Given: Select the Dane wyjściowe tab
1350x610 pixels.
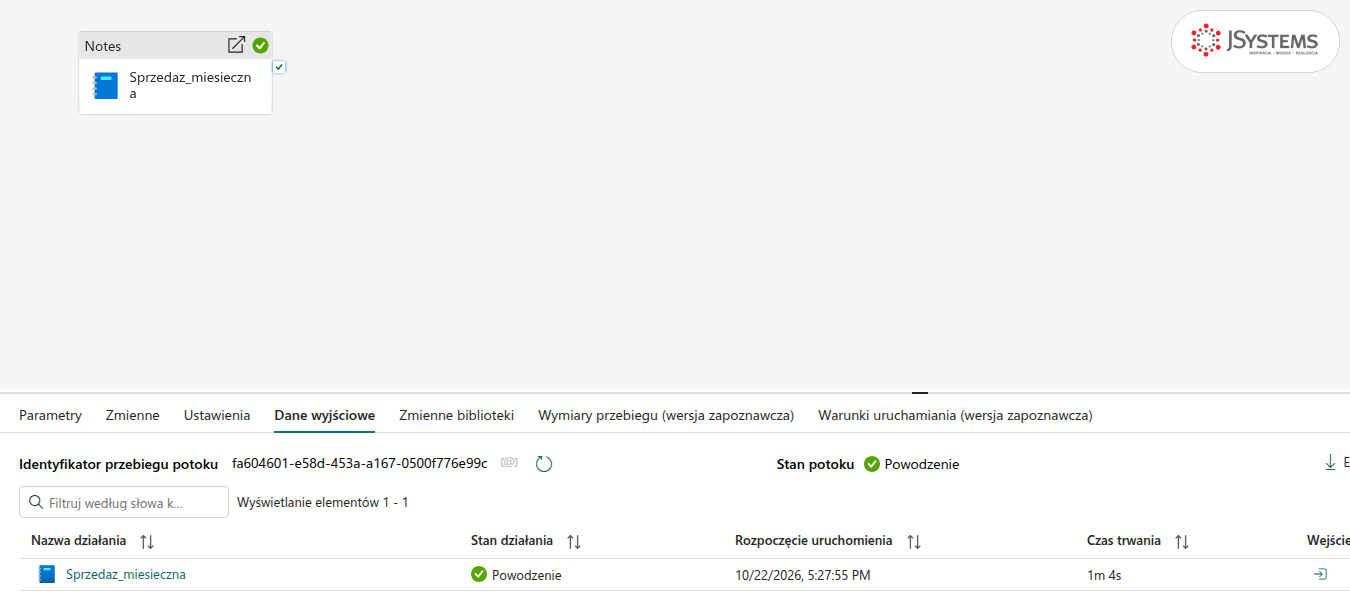Looking at the screenshot, I should click(x=325, y=415).
